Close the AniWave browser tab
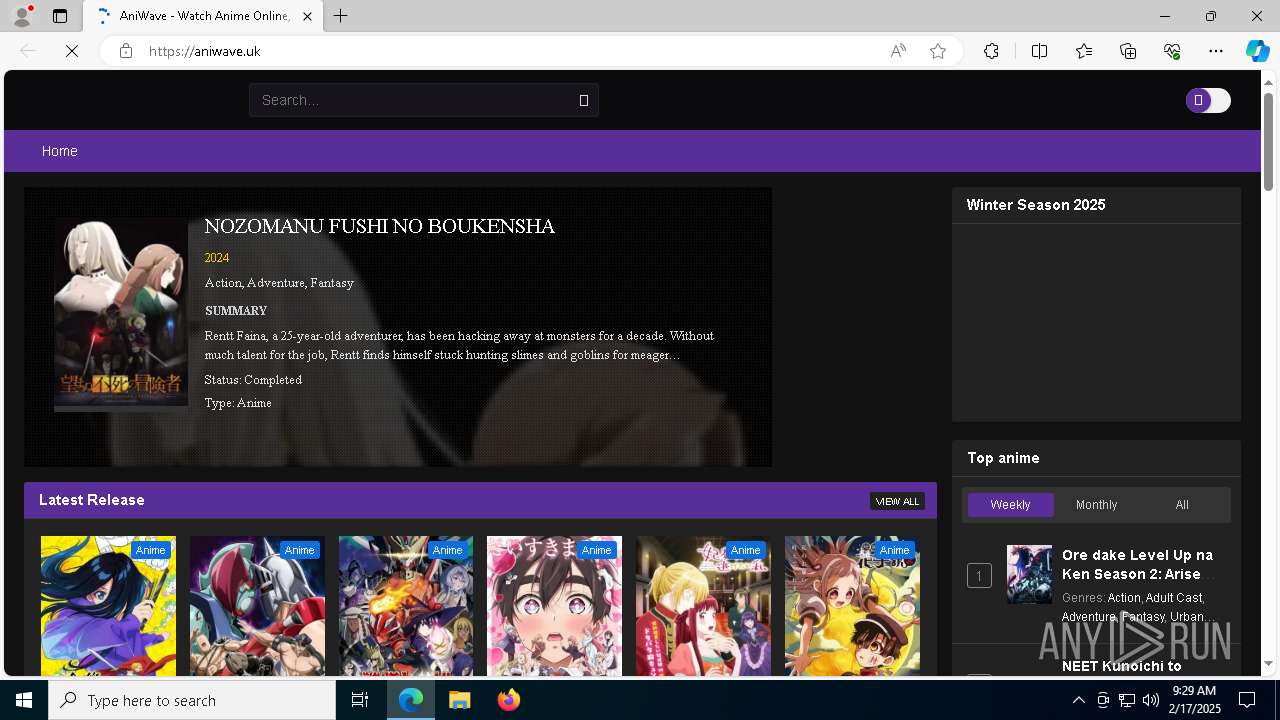 tap(307, 16)
